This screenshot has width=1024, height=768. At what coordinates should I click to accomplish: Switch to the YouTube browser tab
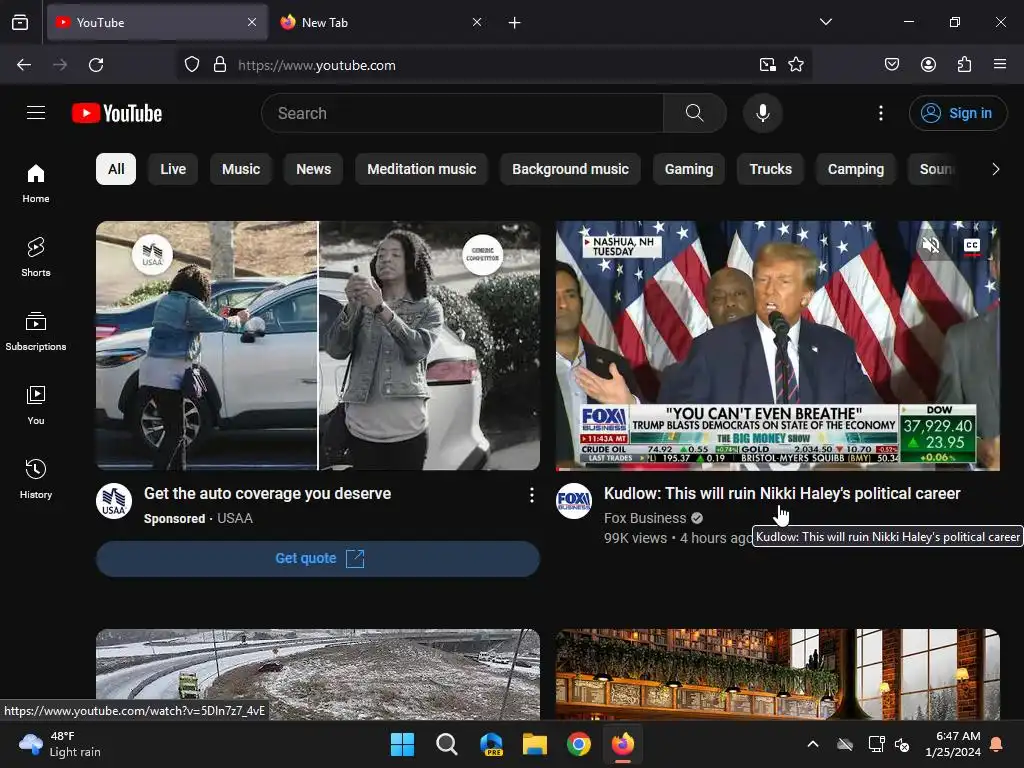point(157,22)
